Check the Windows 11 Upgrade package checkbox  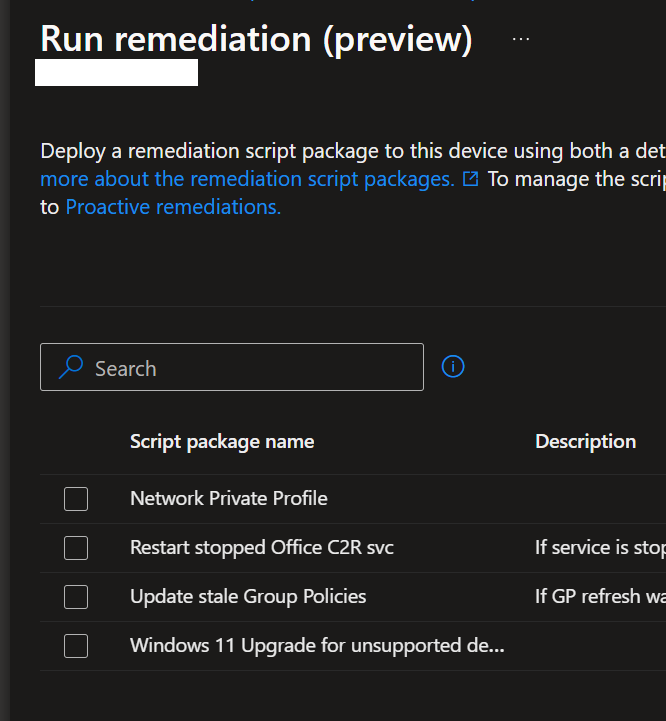pos(76,646)
